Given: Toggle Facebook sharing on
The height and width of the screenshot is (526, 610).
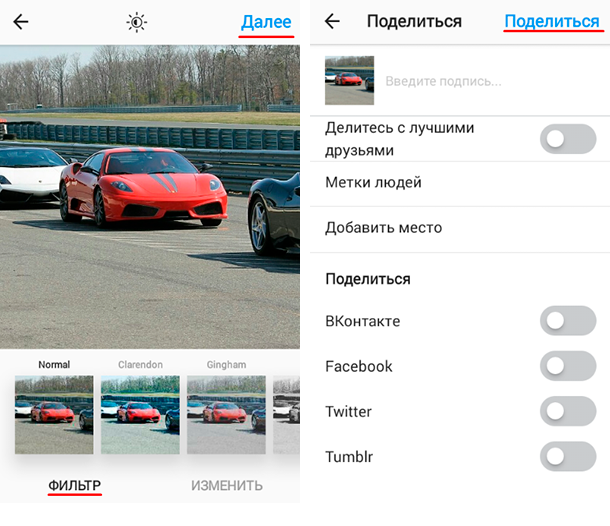Looking at the screenshot, I should (x=568, y=366).
